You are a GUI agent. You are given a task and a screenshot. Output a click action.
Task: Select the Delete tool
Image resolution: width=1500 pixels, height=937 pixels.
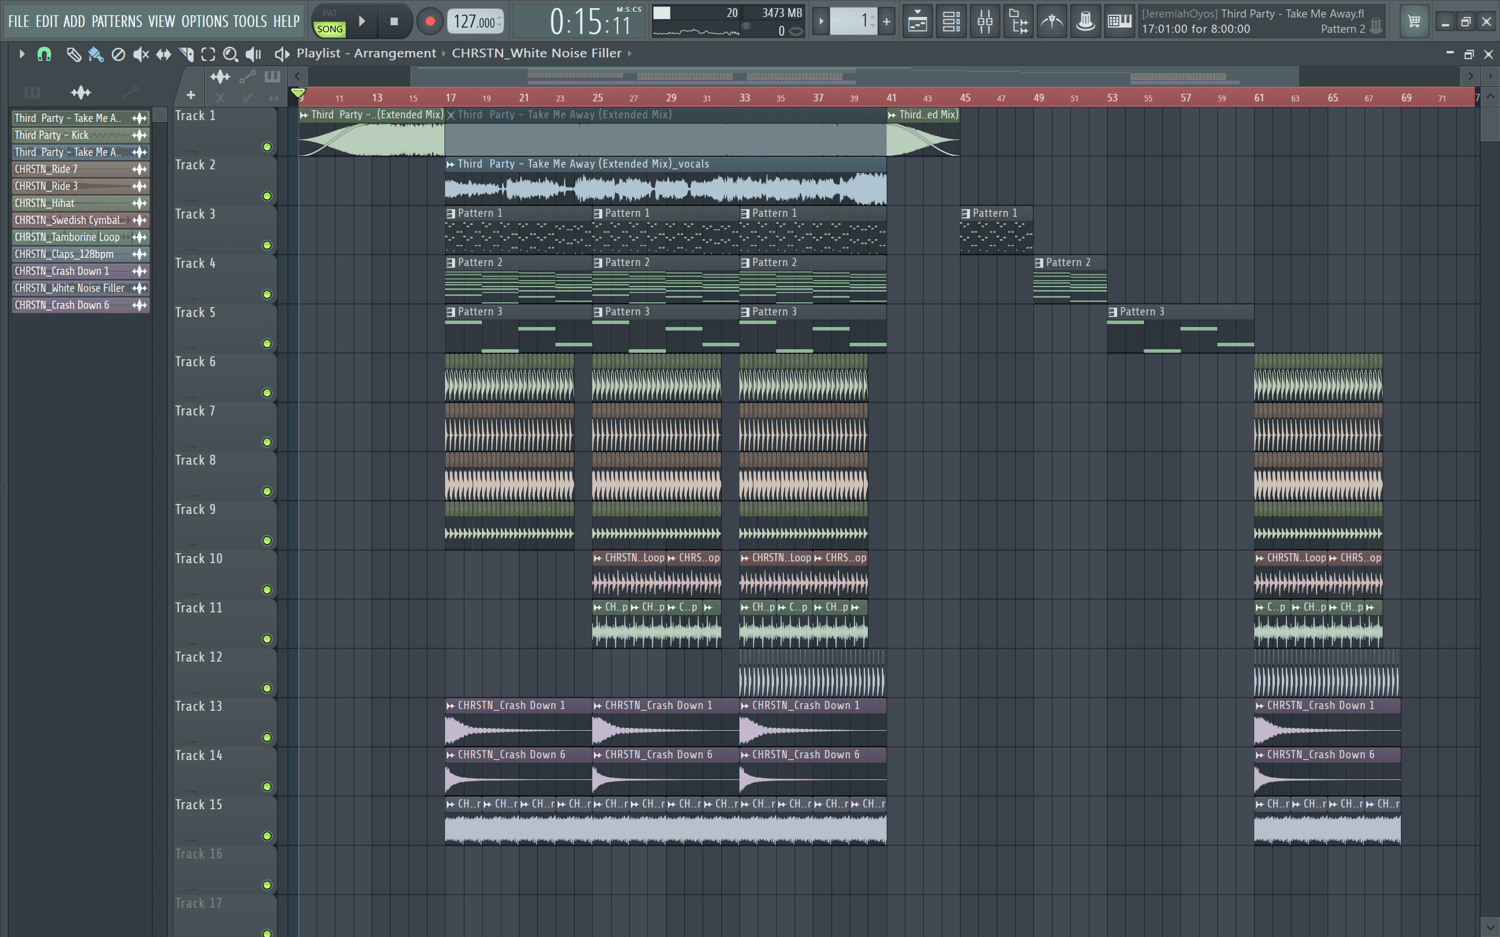pos(118,54)
